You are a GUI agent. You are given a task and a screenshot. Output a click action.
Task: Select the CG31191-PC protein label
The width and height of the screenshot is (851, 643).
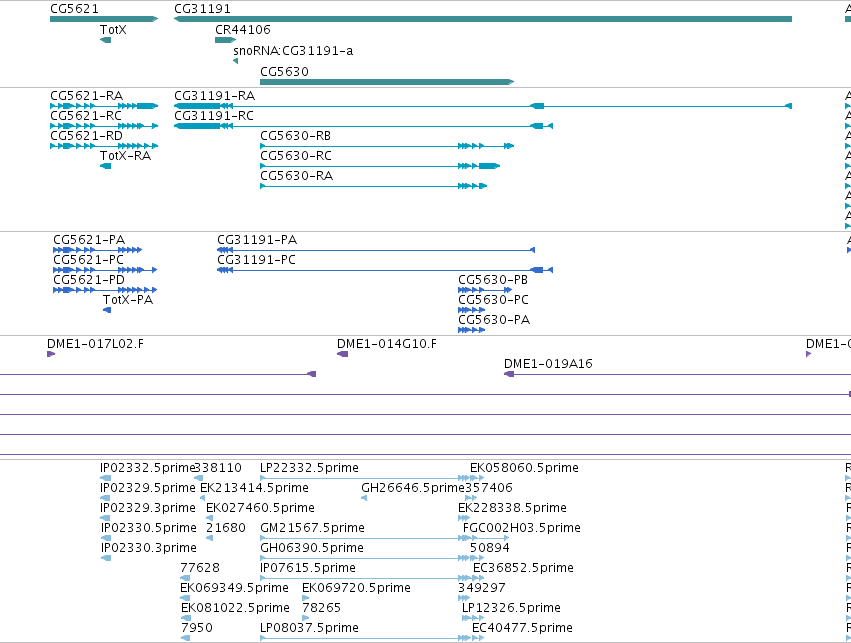pos(256,260)
